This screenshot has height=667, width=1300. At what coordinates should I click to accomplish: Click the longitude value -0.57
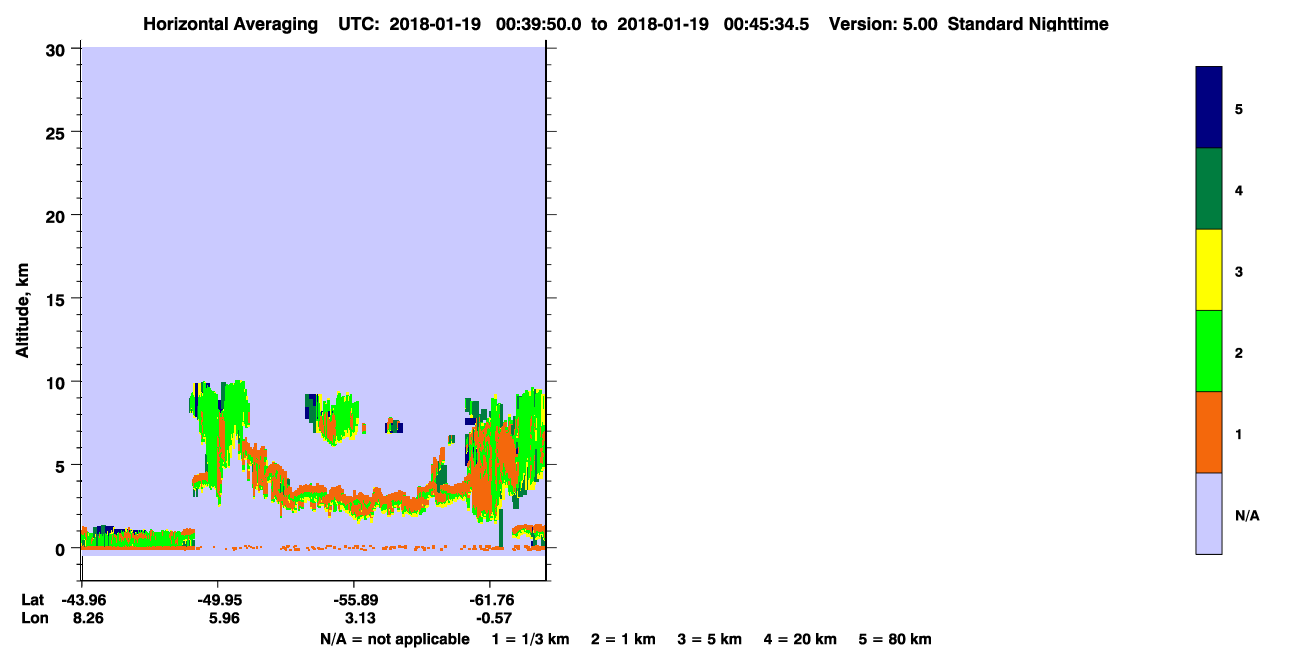493,618
